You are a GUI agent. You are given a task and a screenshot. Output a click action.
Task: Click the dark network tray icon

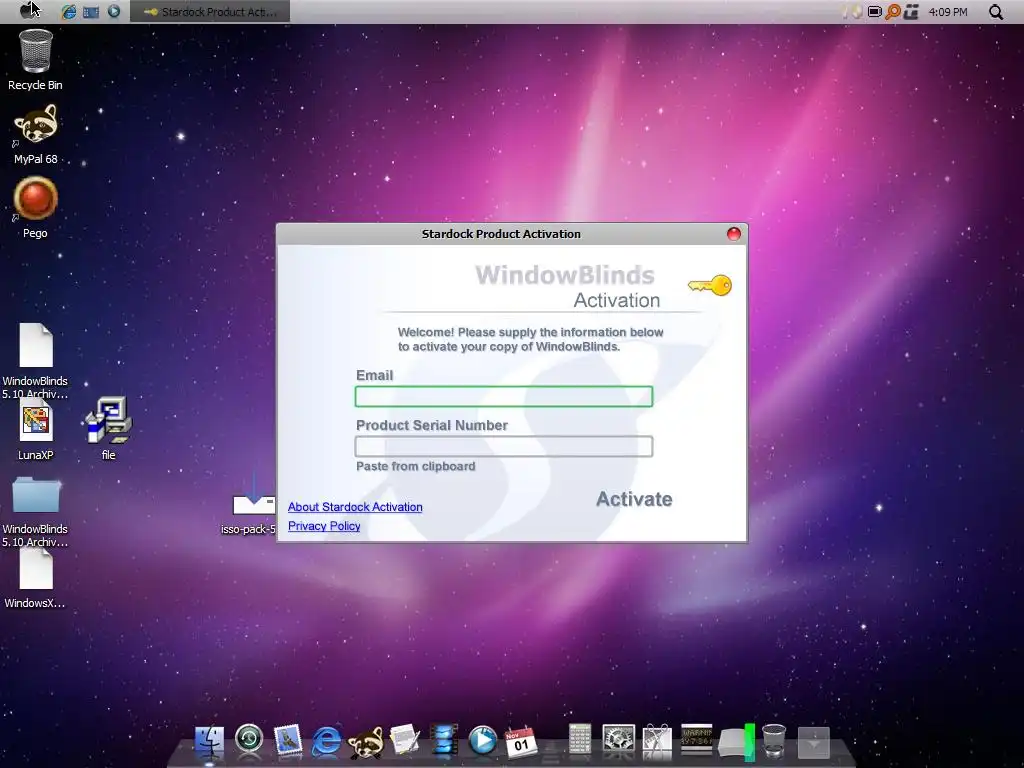click(x=911, y=12)
